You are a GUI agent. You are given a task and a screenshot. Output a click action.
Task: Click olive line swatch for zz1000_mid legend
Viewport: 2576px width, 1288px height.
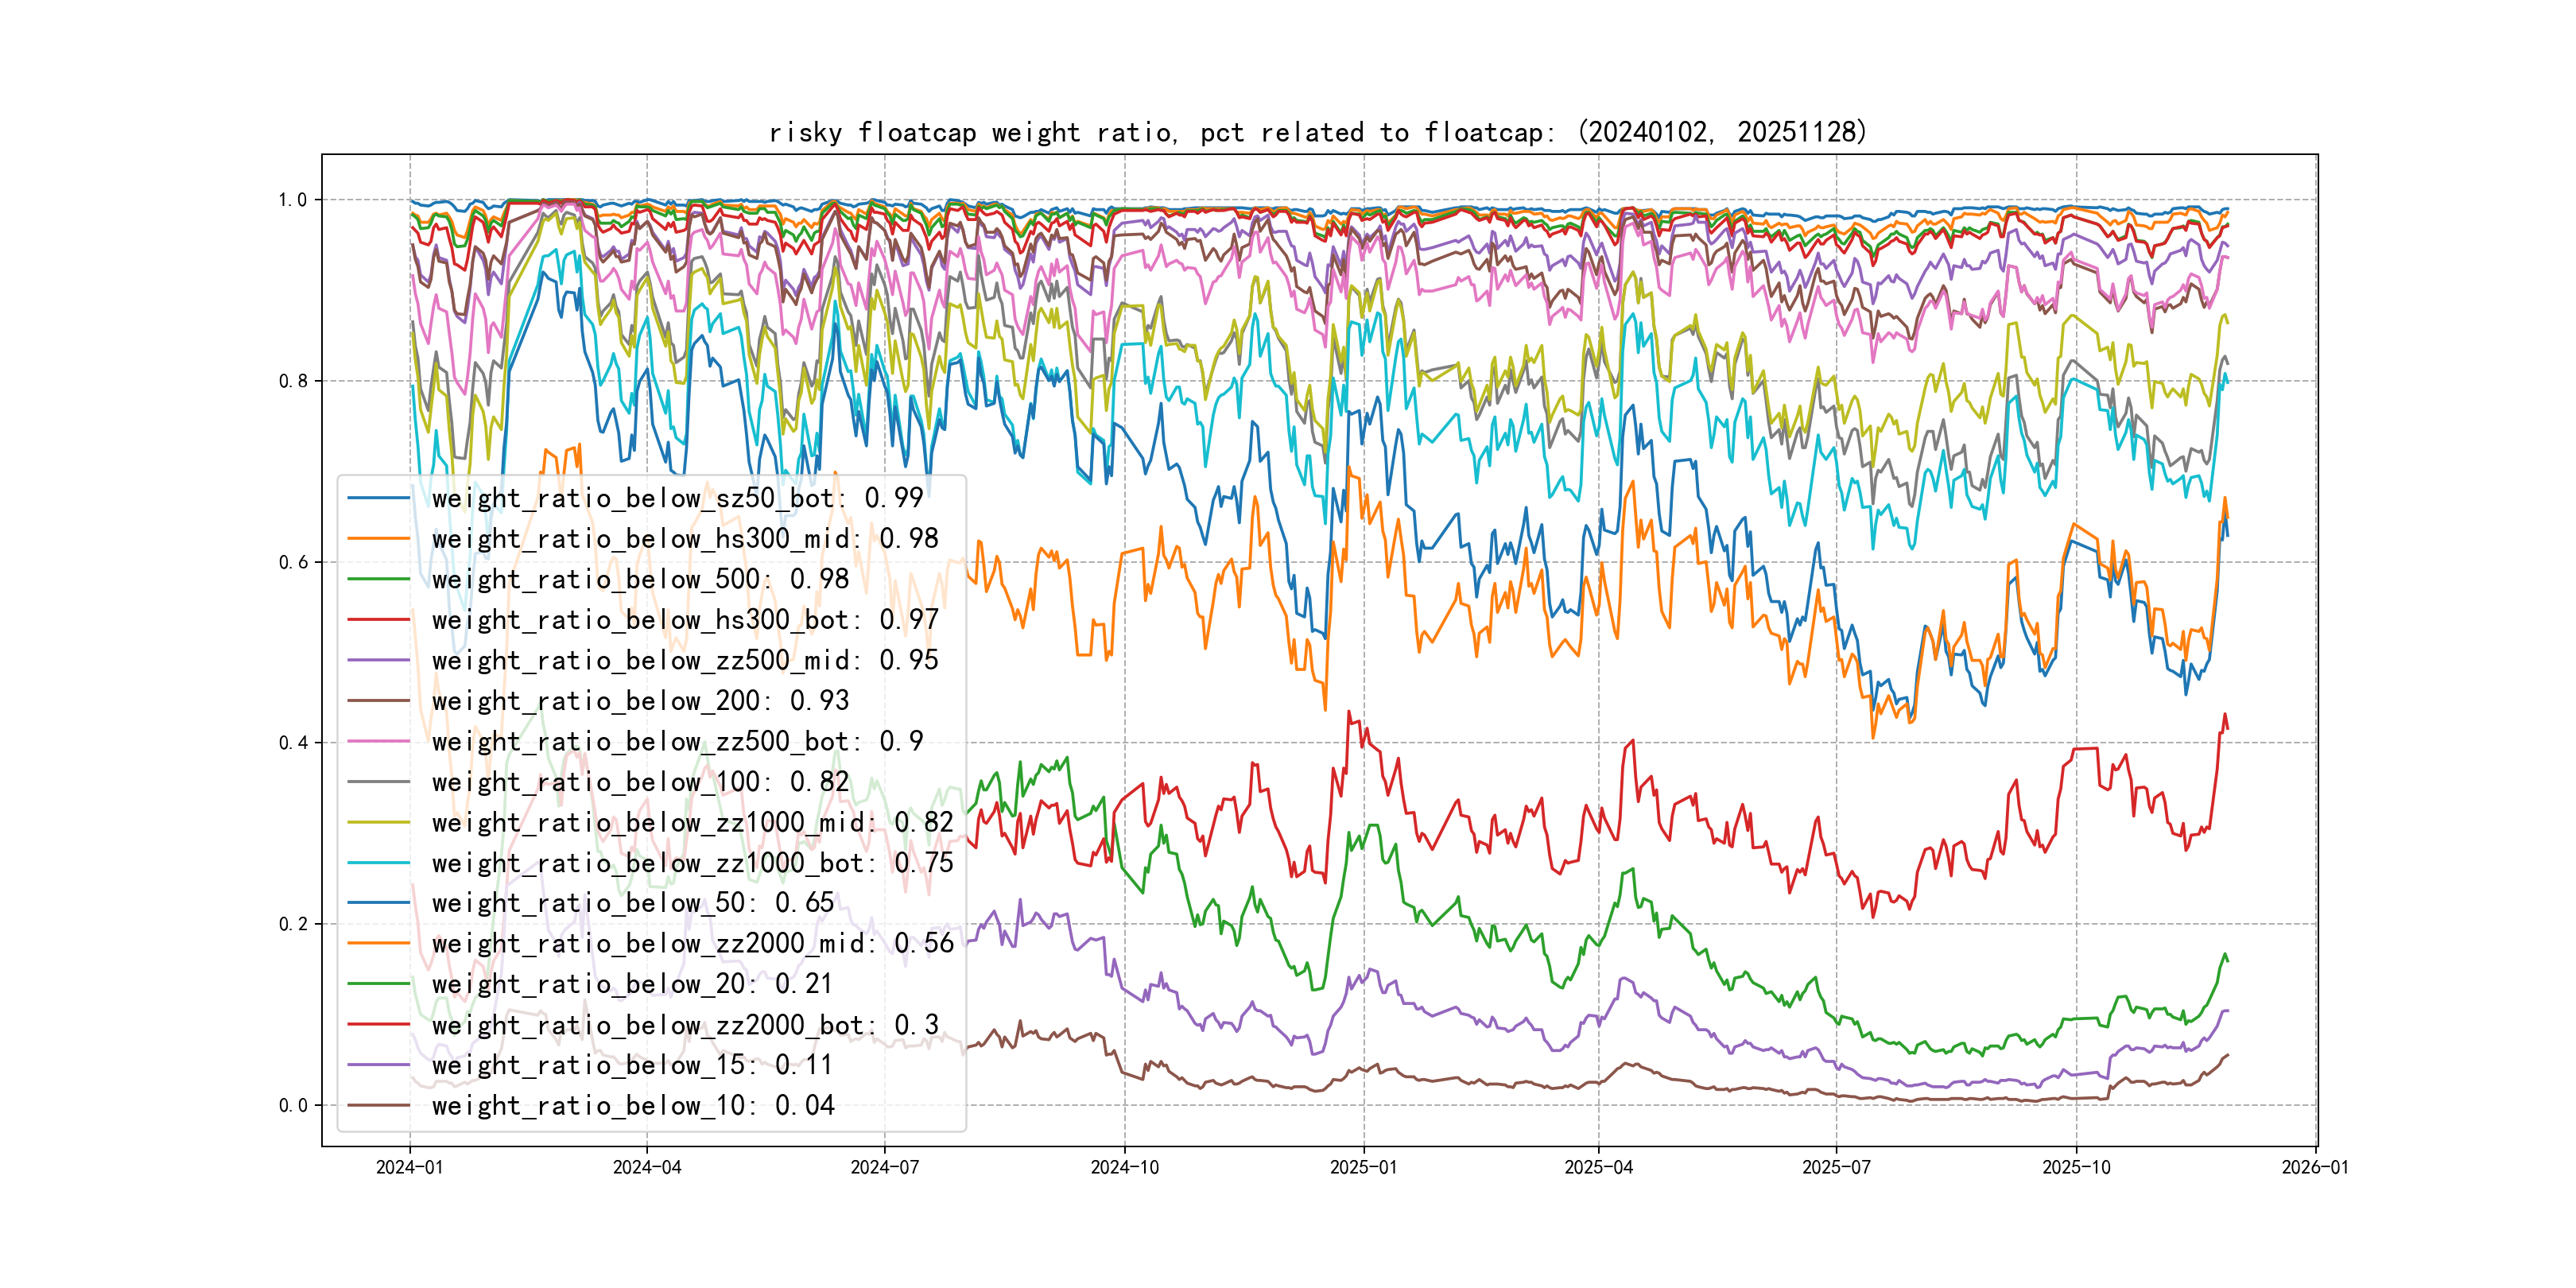click(378, 823)
